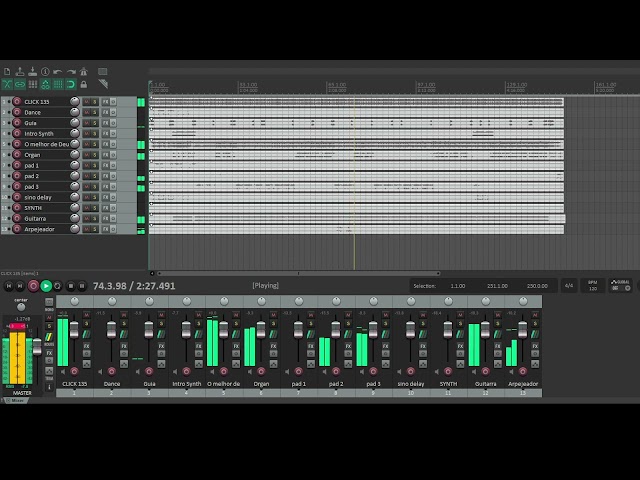Click the green Play button
Image resolution: width=640 pixels, height=480 pixels.
point(46,286)
